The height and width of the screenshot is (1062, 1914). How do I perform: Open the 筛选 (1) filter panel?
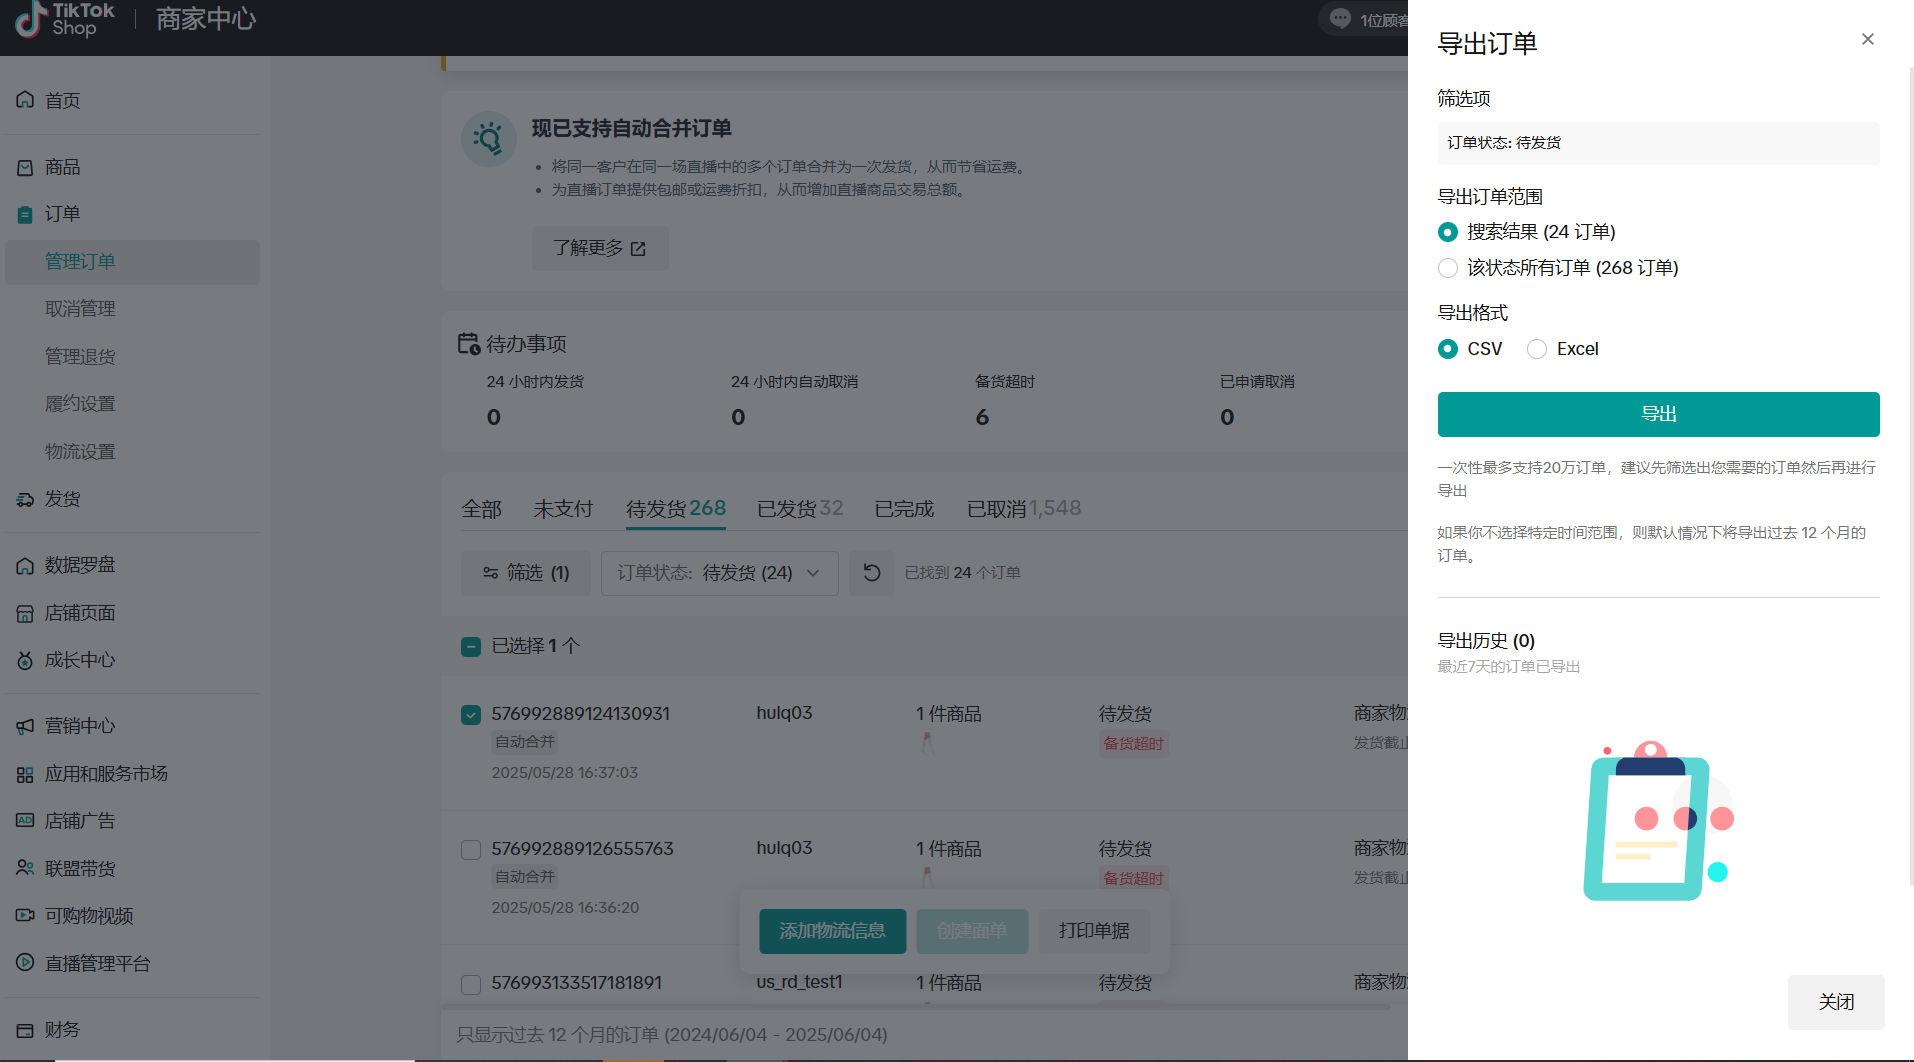pos(525,573)
